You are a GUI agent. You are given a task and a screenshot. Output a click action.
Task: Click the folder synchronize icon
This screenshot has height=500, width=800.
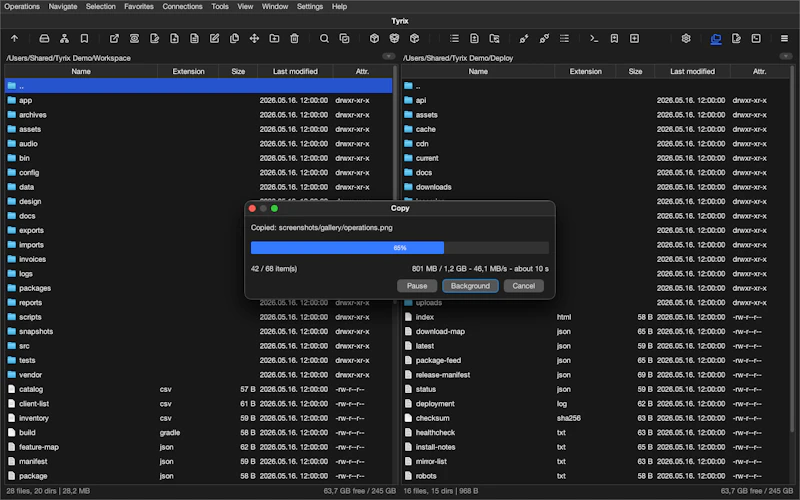[x=494, y=38]
